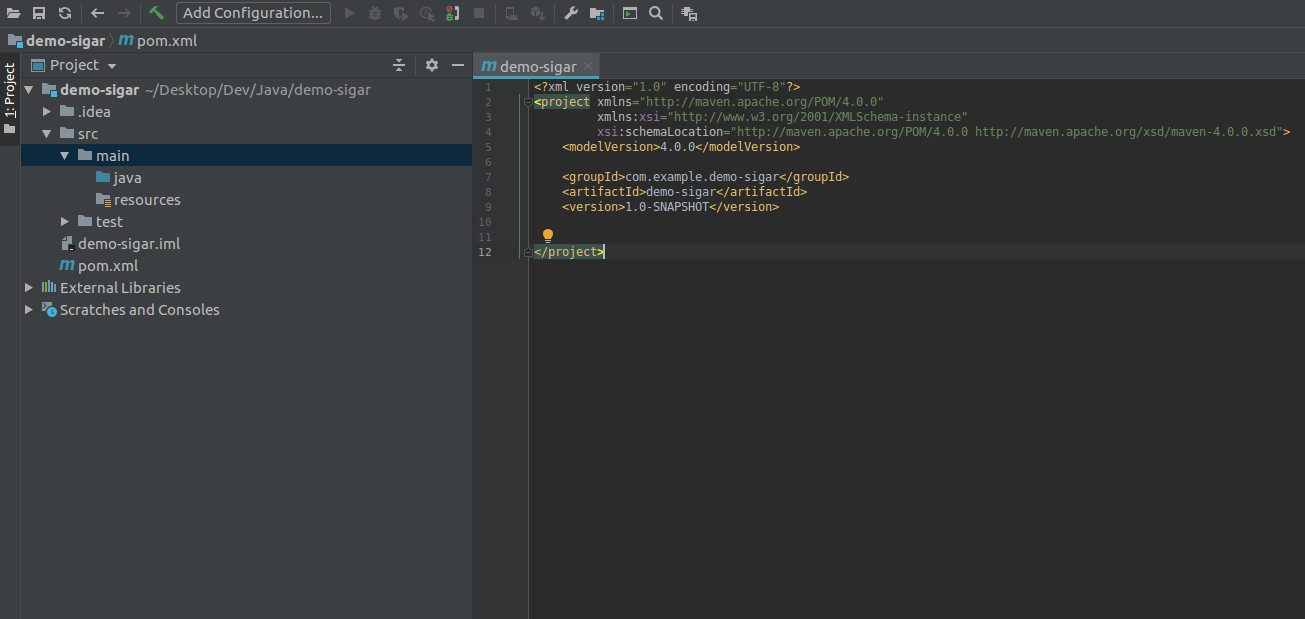Screen dimensions: 1305x619
Task: Click the yellow lightbulb intention icon
Action: pos(548,236)
